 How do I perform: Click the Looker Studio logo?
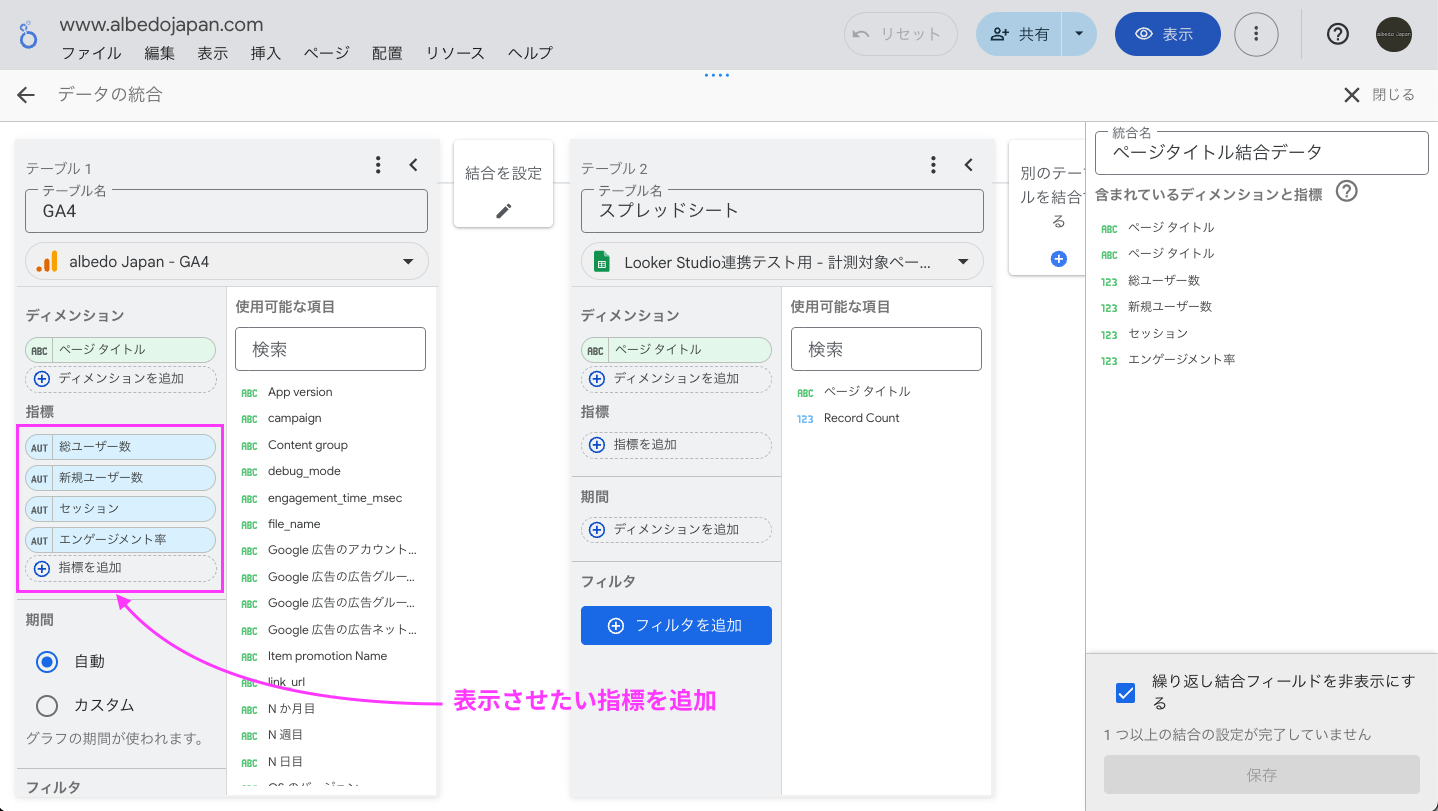tap(27, 33)
